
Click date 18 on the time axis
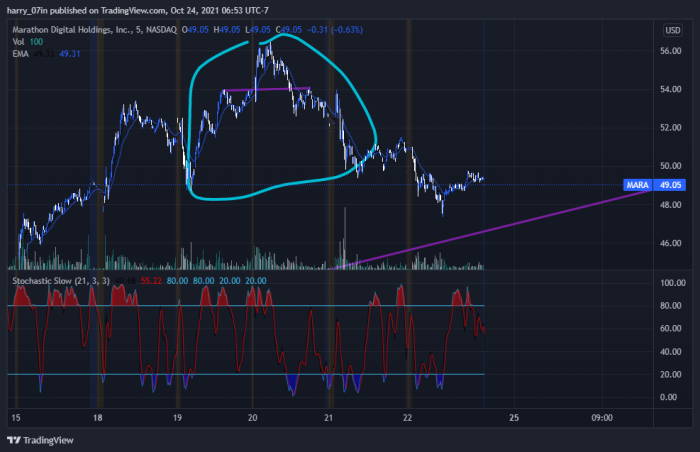coord(97,418)
